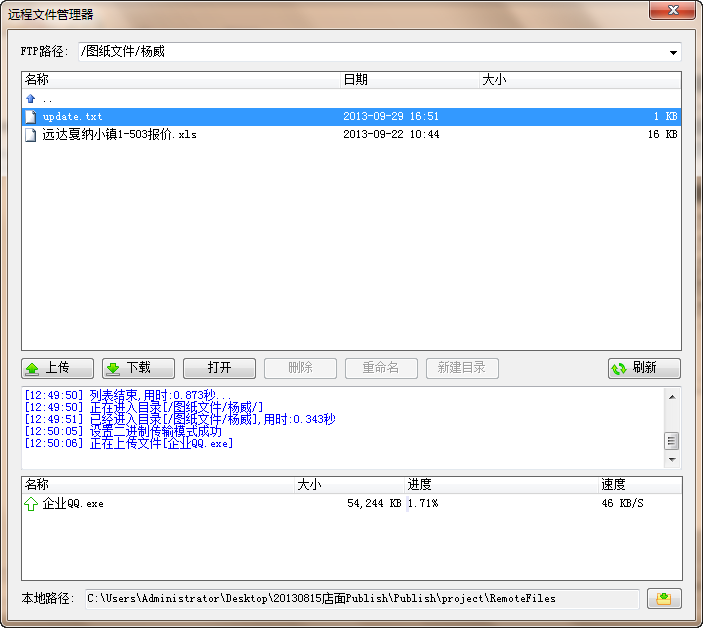Viewport: 703px width, 628px height.
Task: Click the 打开 open button
Action: [219, 368]
